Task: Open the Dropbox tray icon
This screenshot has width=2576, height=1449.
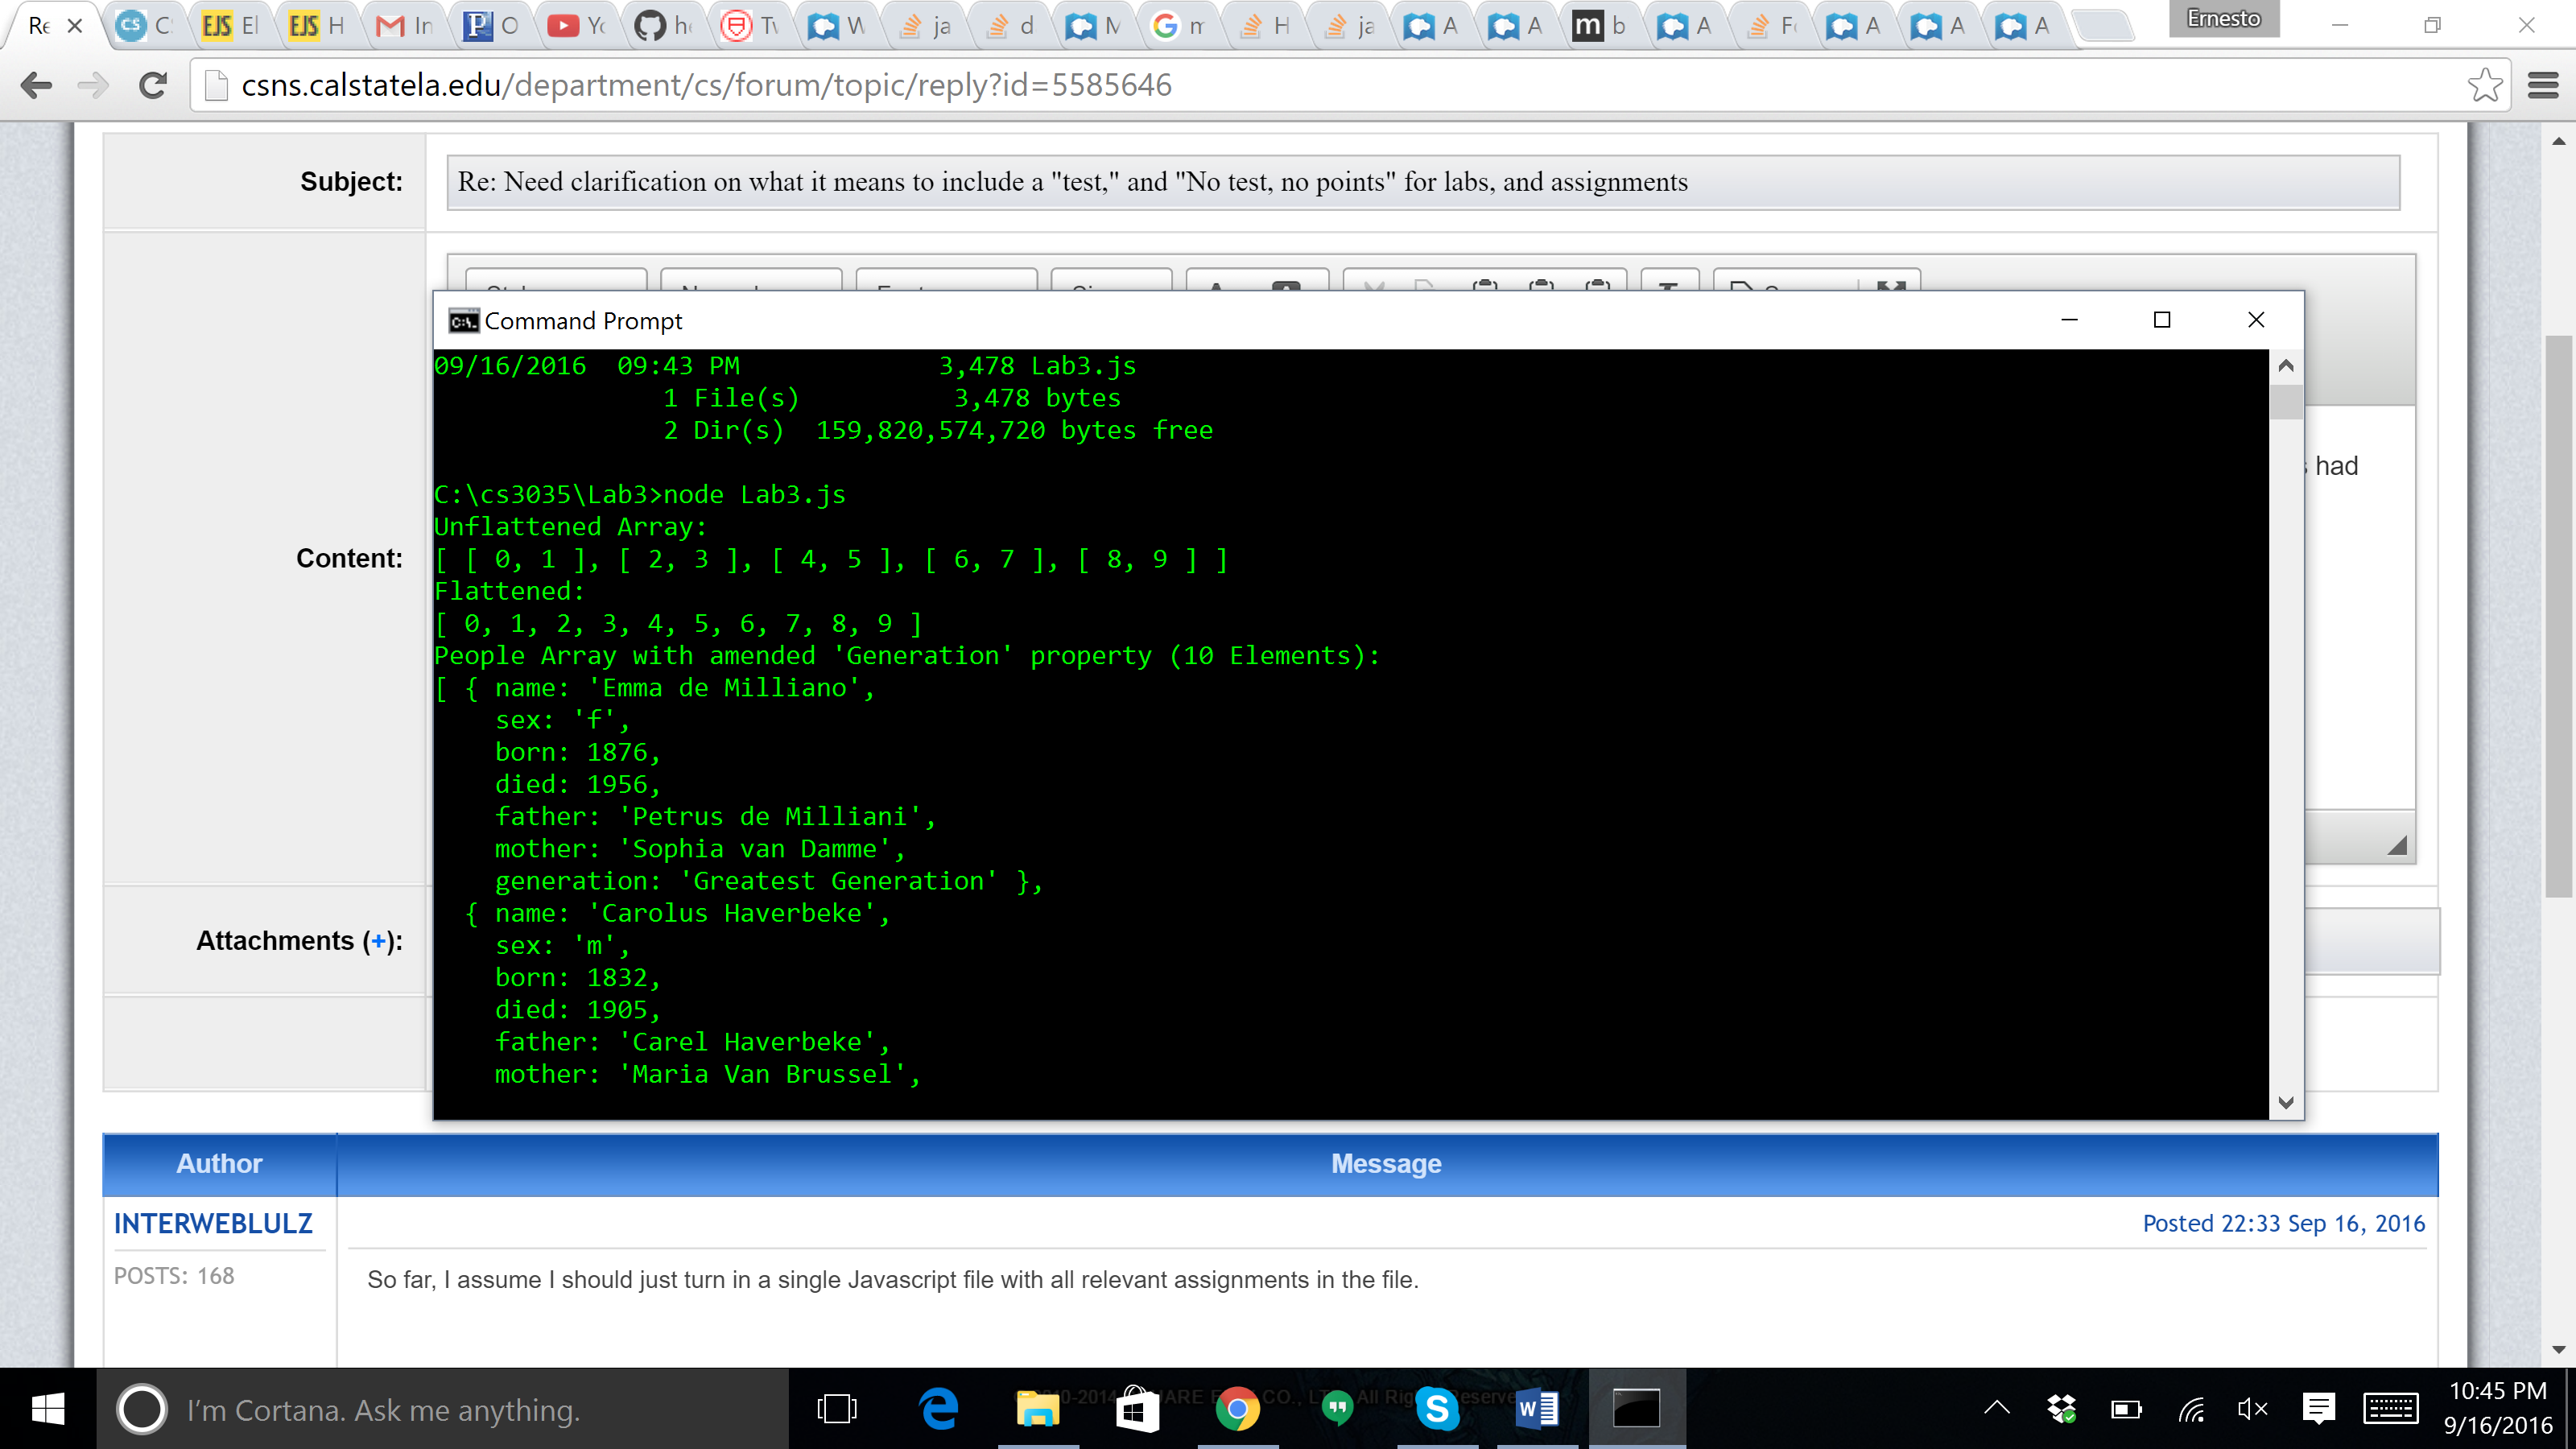Action: tap(2061, 1409)
